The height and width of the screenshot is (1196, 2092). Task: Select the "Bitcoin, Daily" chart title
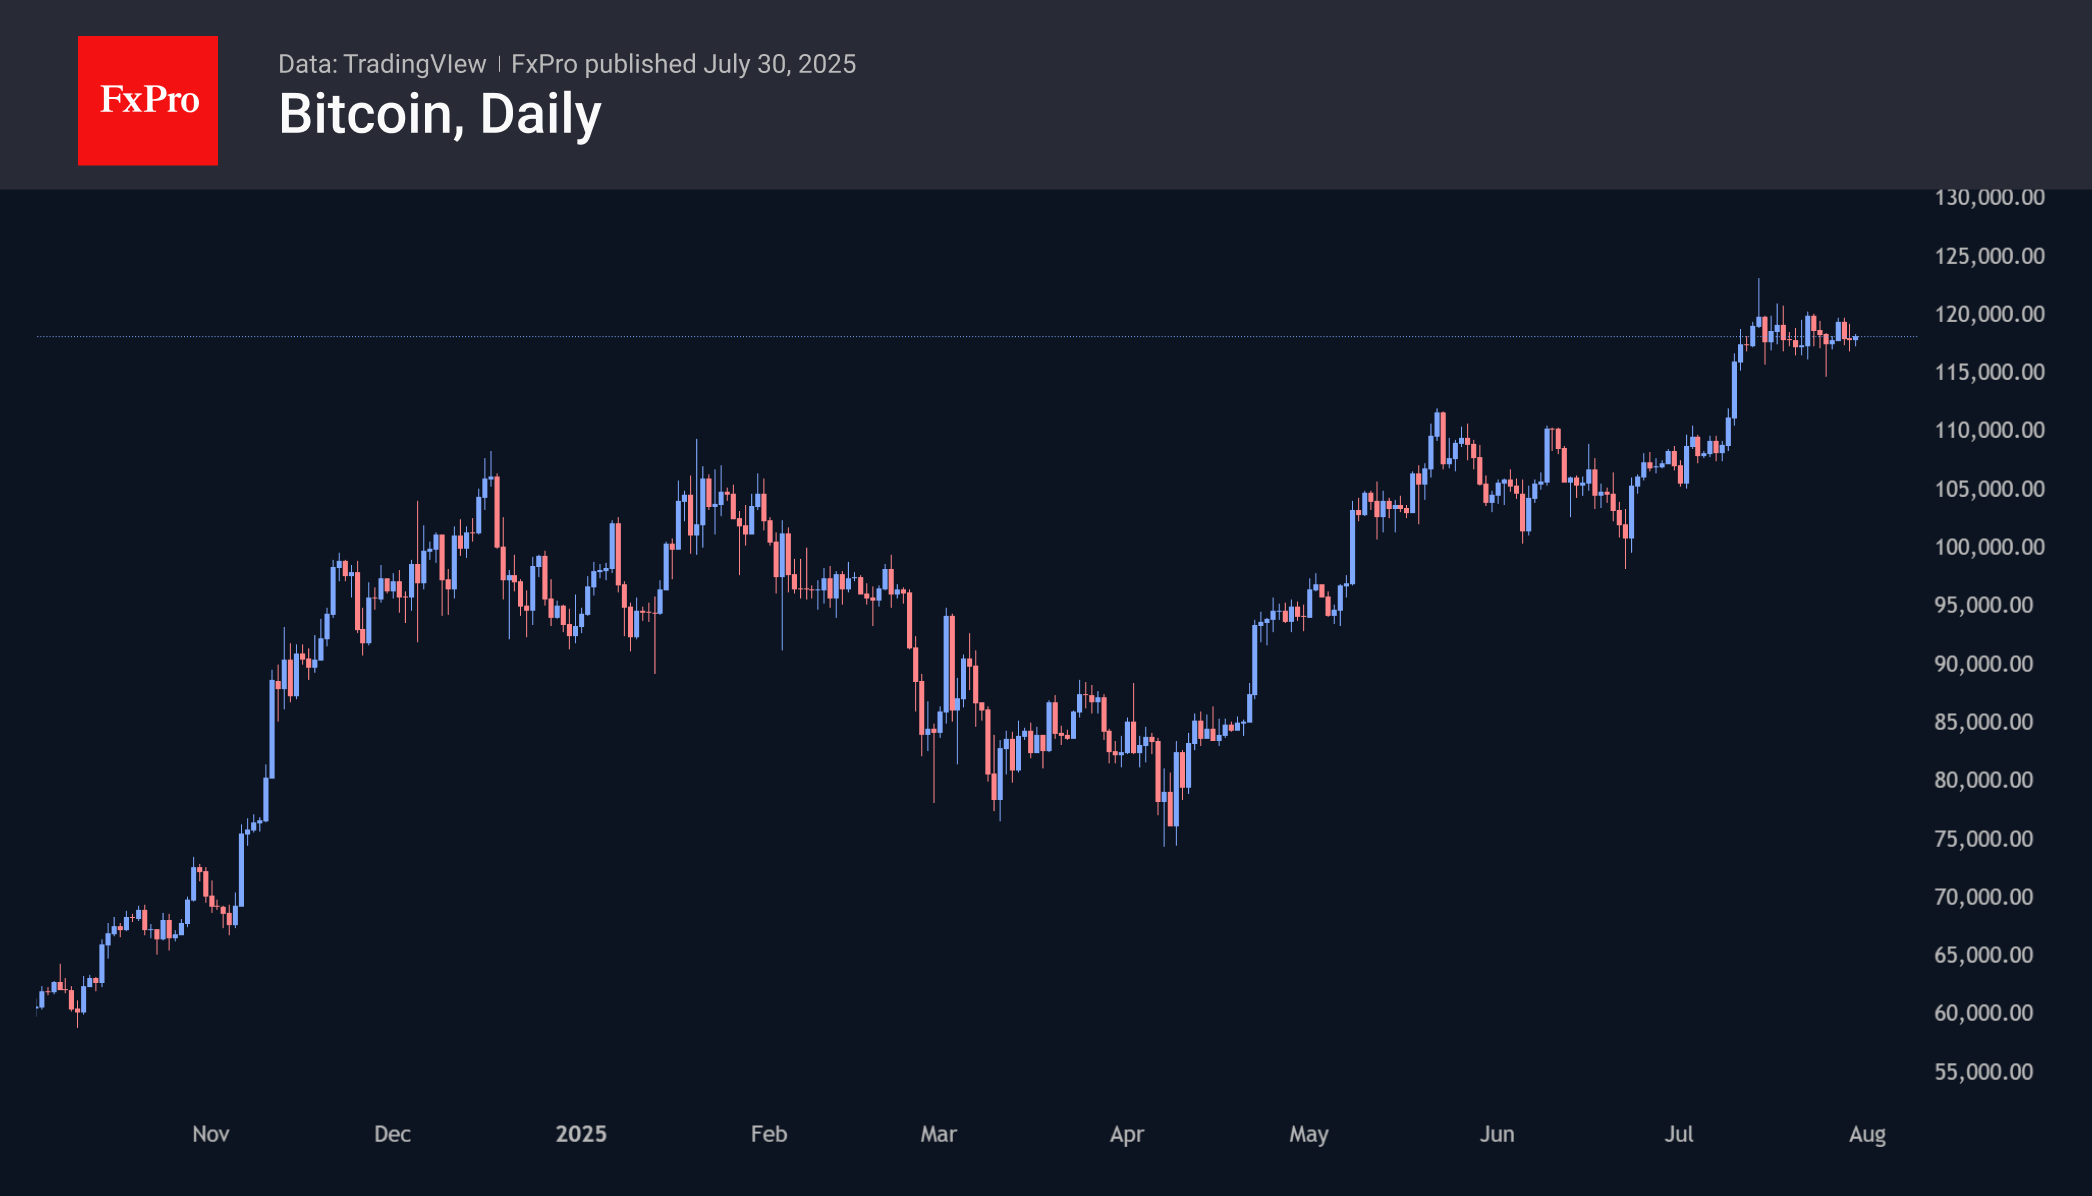(x=440, y=114)
